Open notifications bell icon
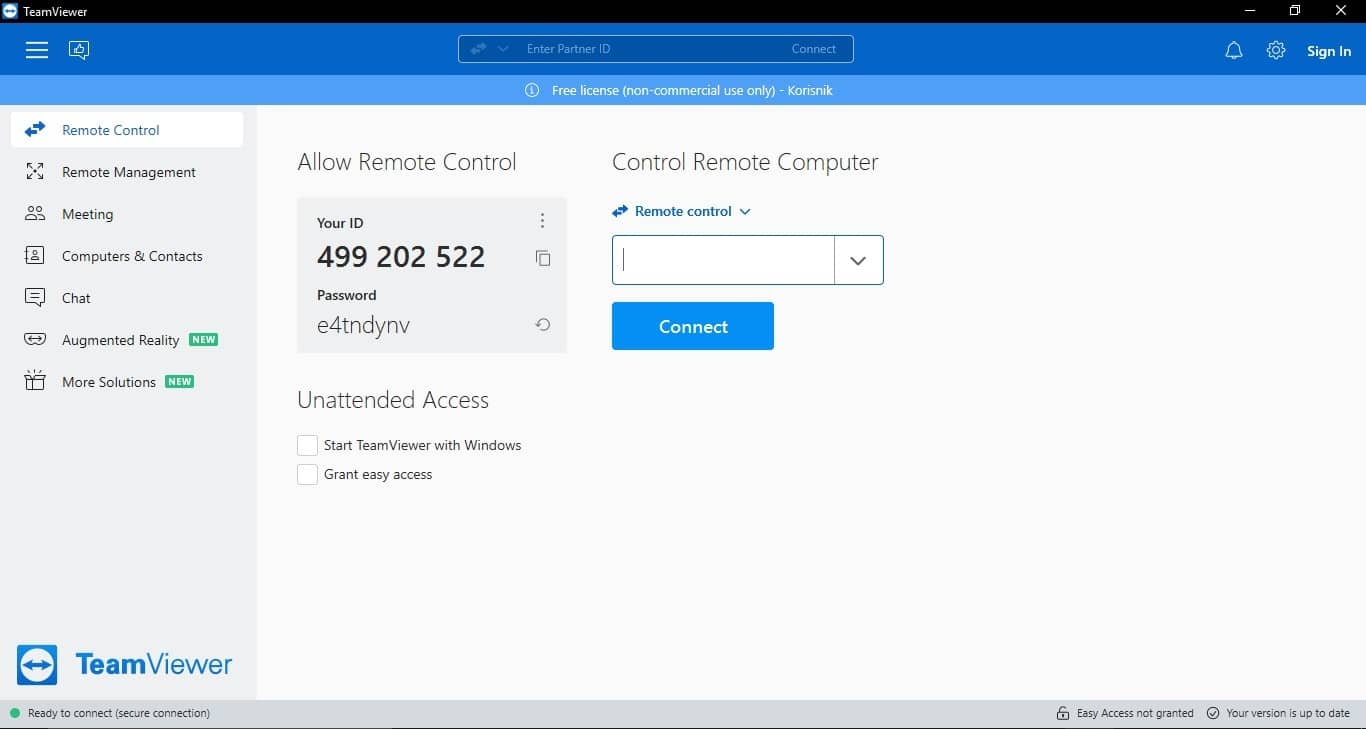 [x=1234, y=50]
